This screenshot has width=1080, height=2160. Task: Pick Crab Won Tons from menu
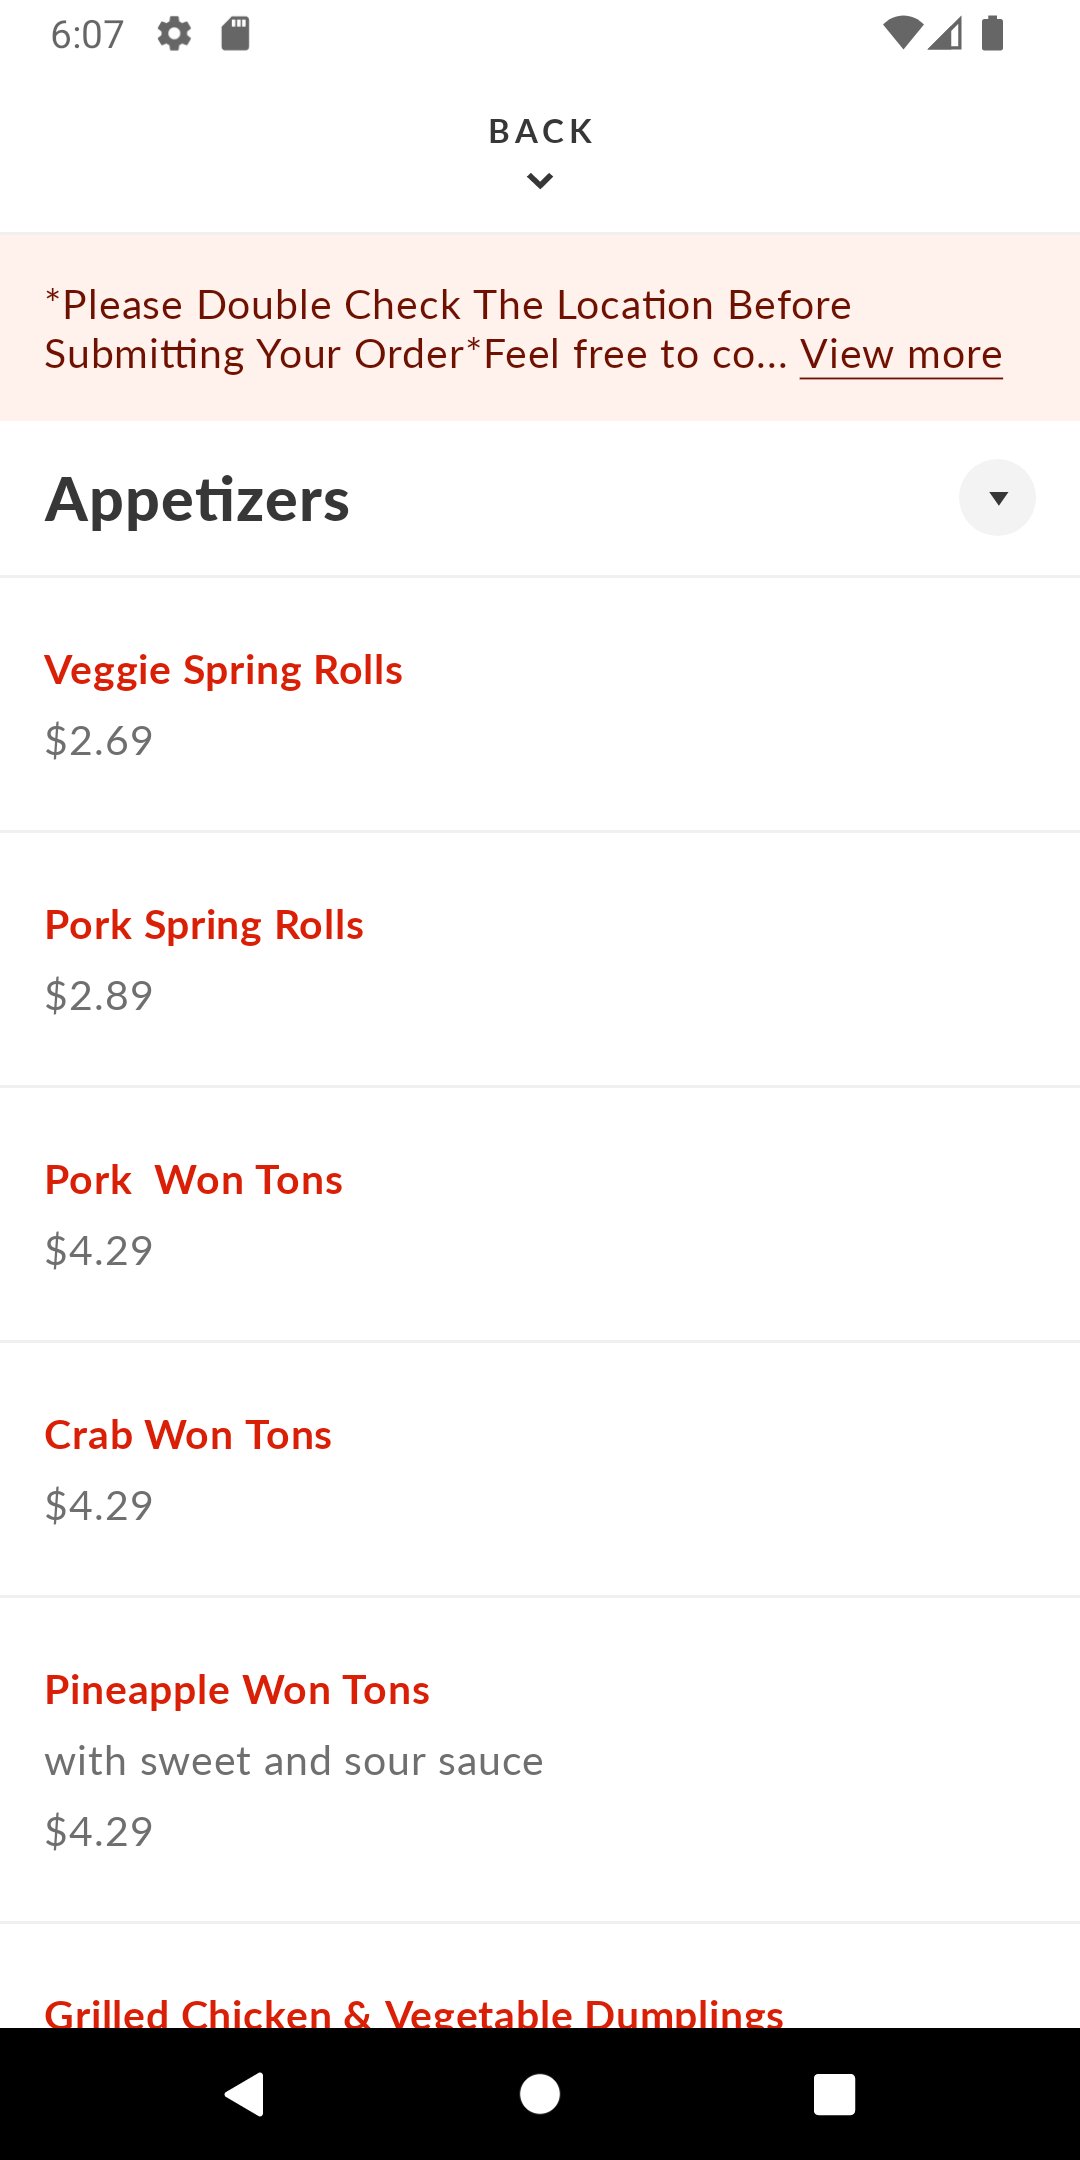[188, 1435]
